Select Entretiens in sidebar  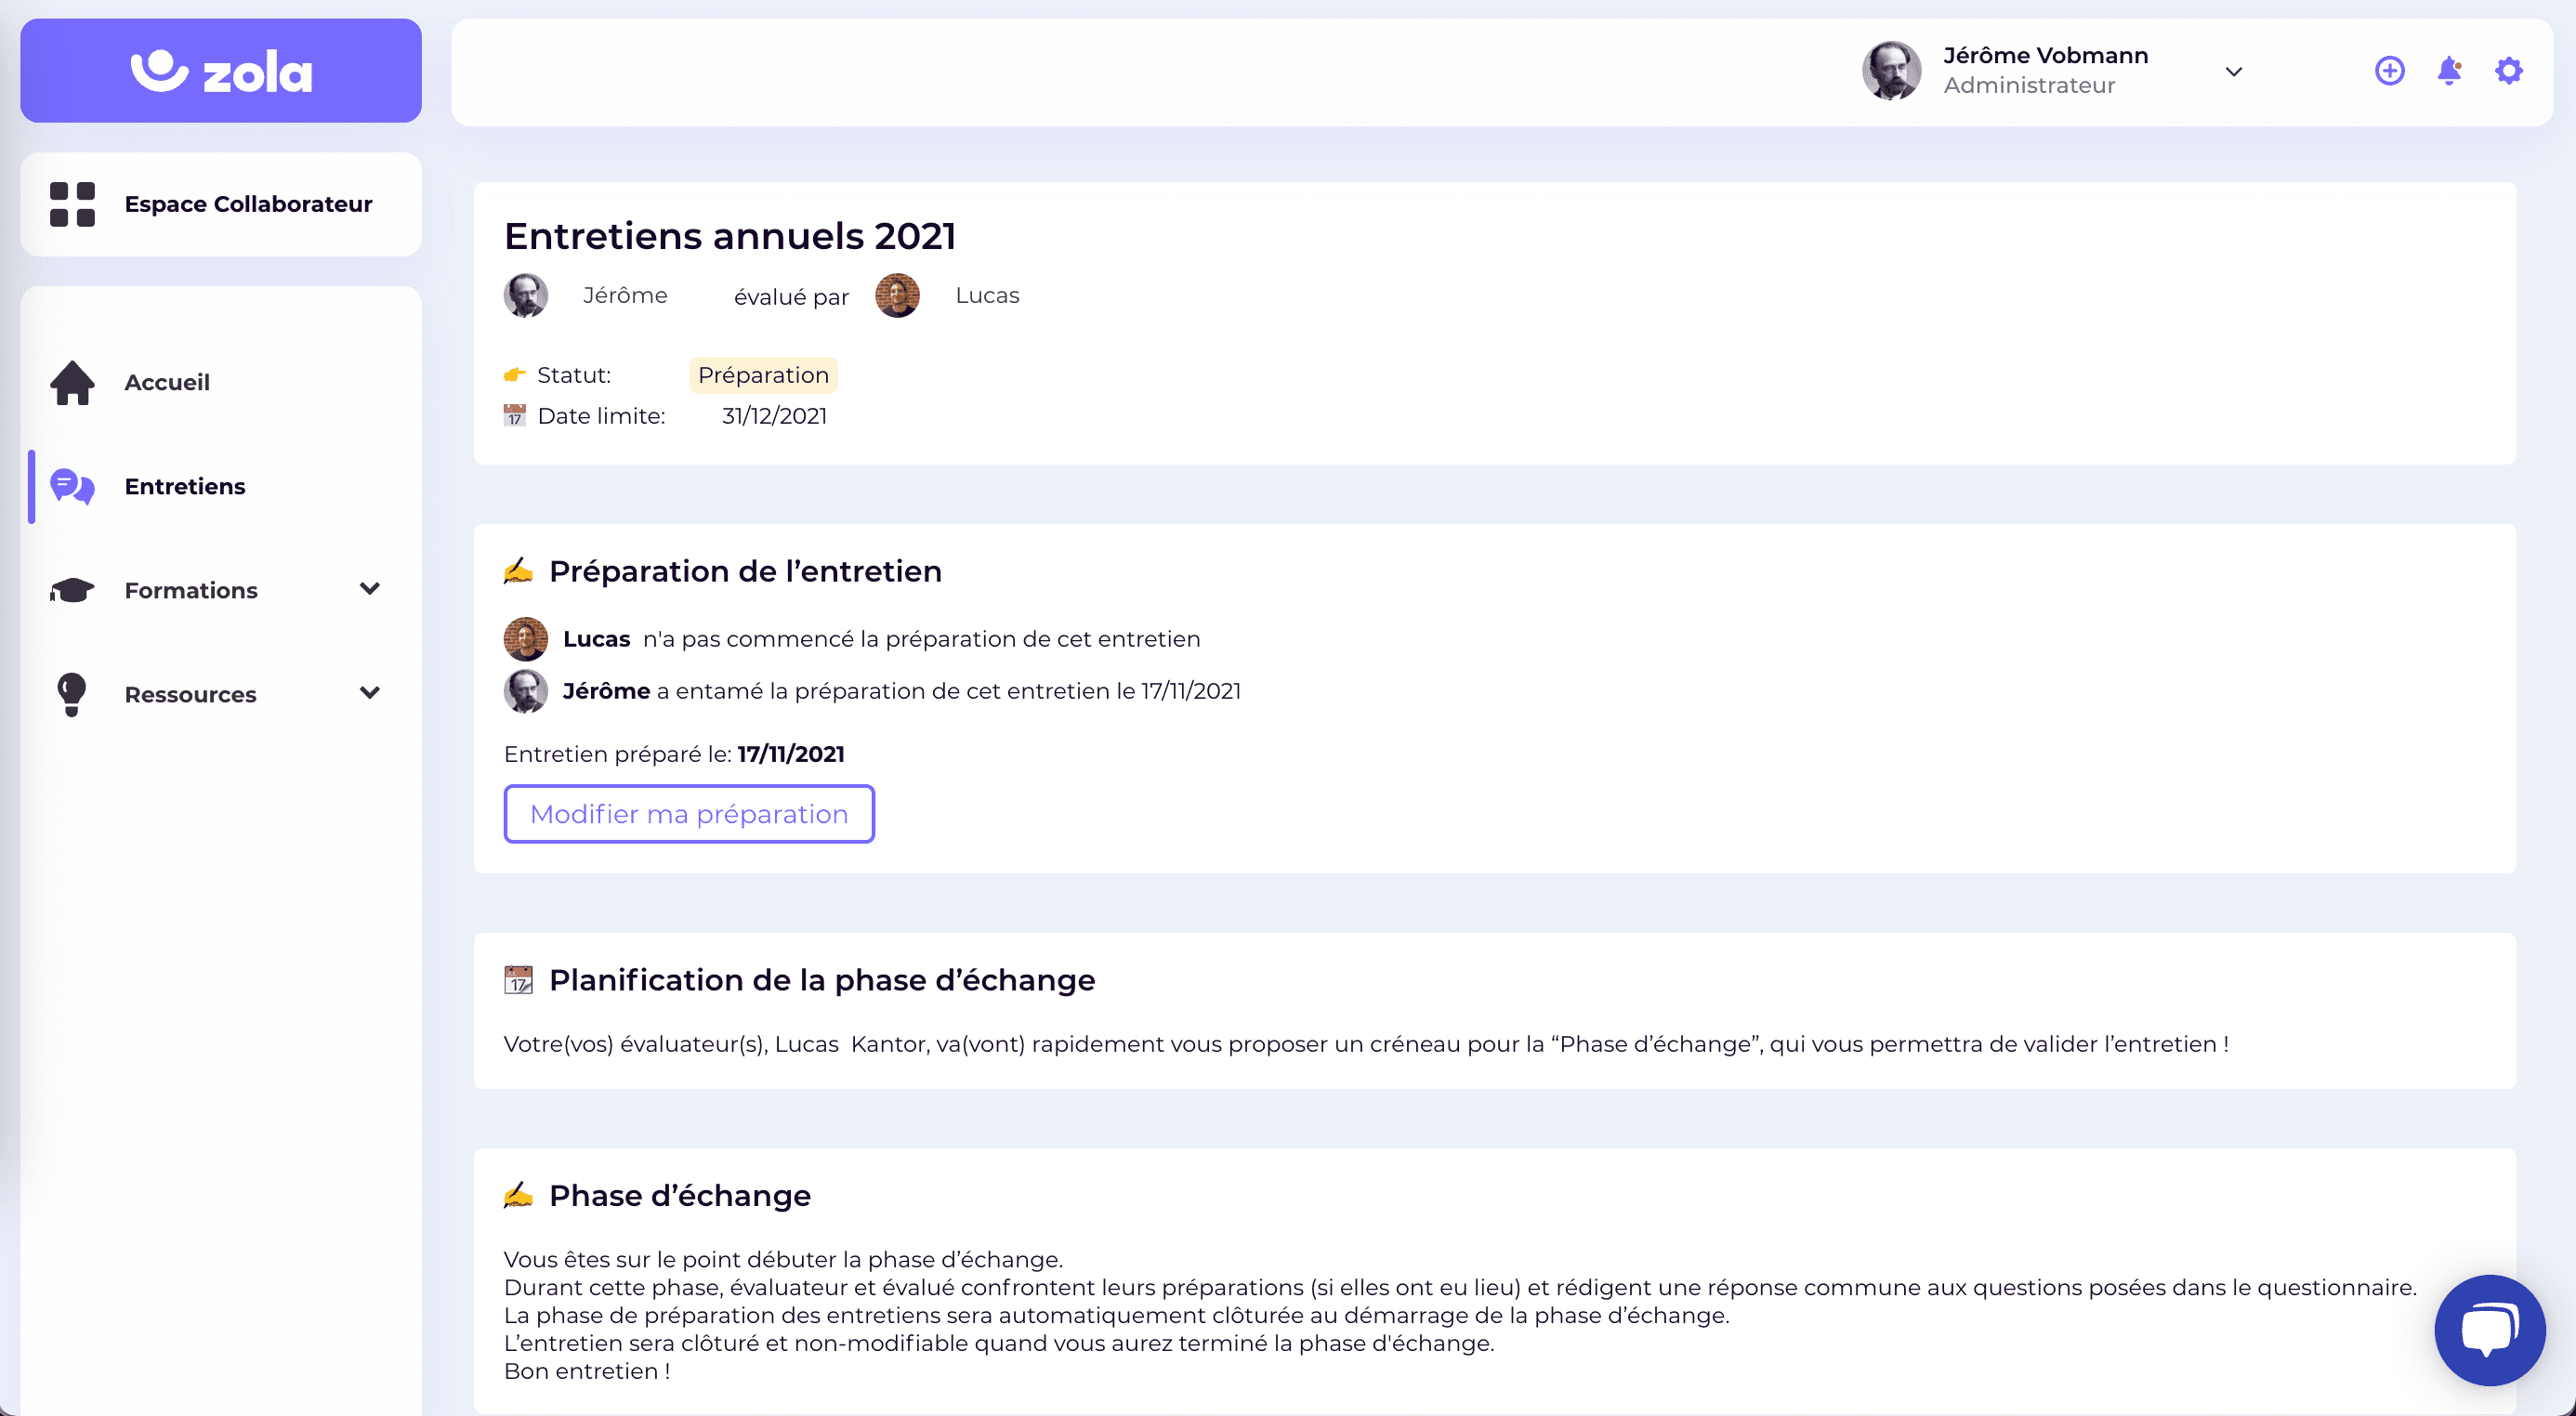[185, 486]
